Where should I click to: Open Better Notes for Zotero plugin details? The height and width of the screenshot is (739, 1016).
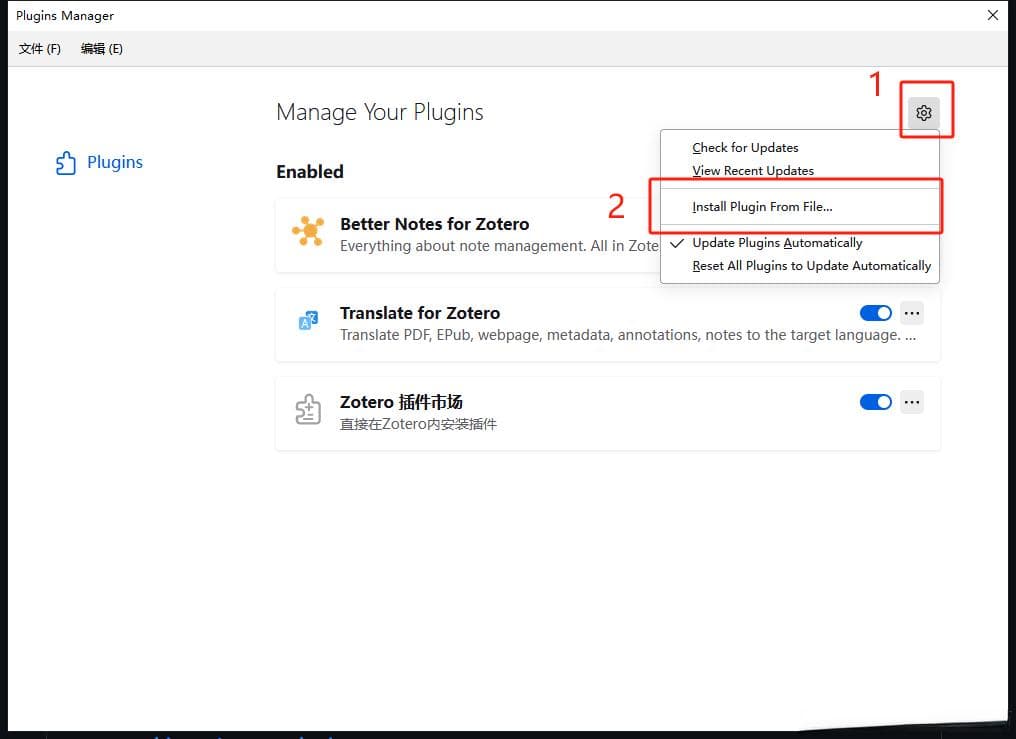point(434,224)
